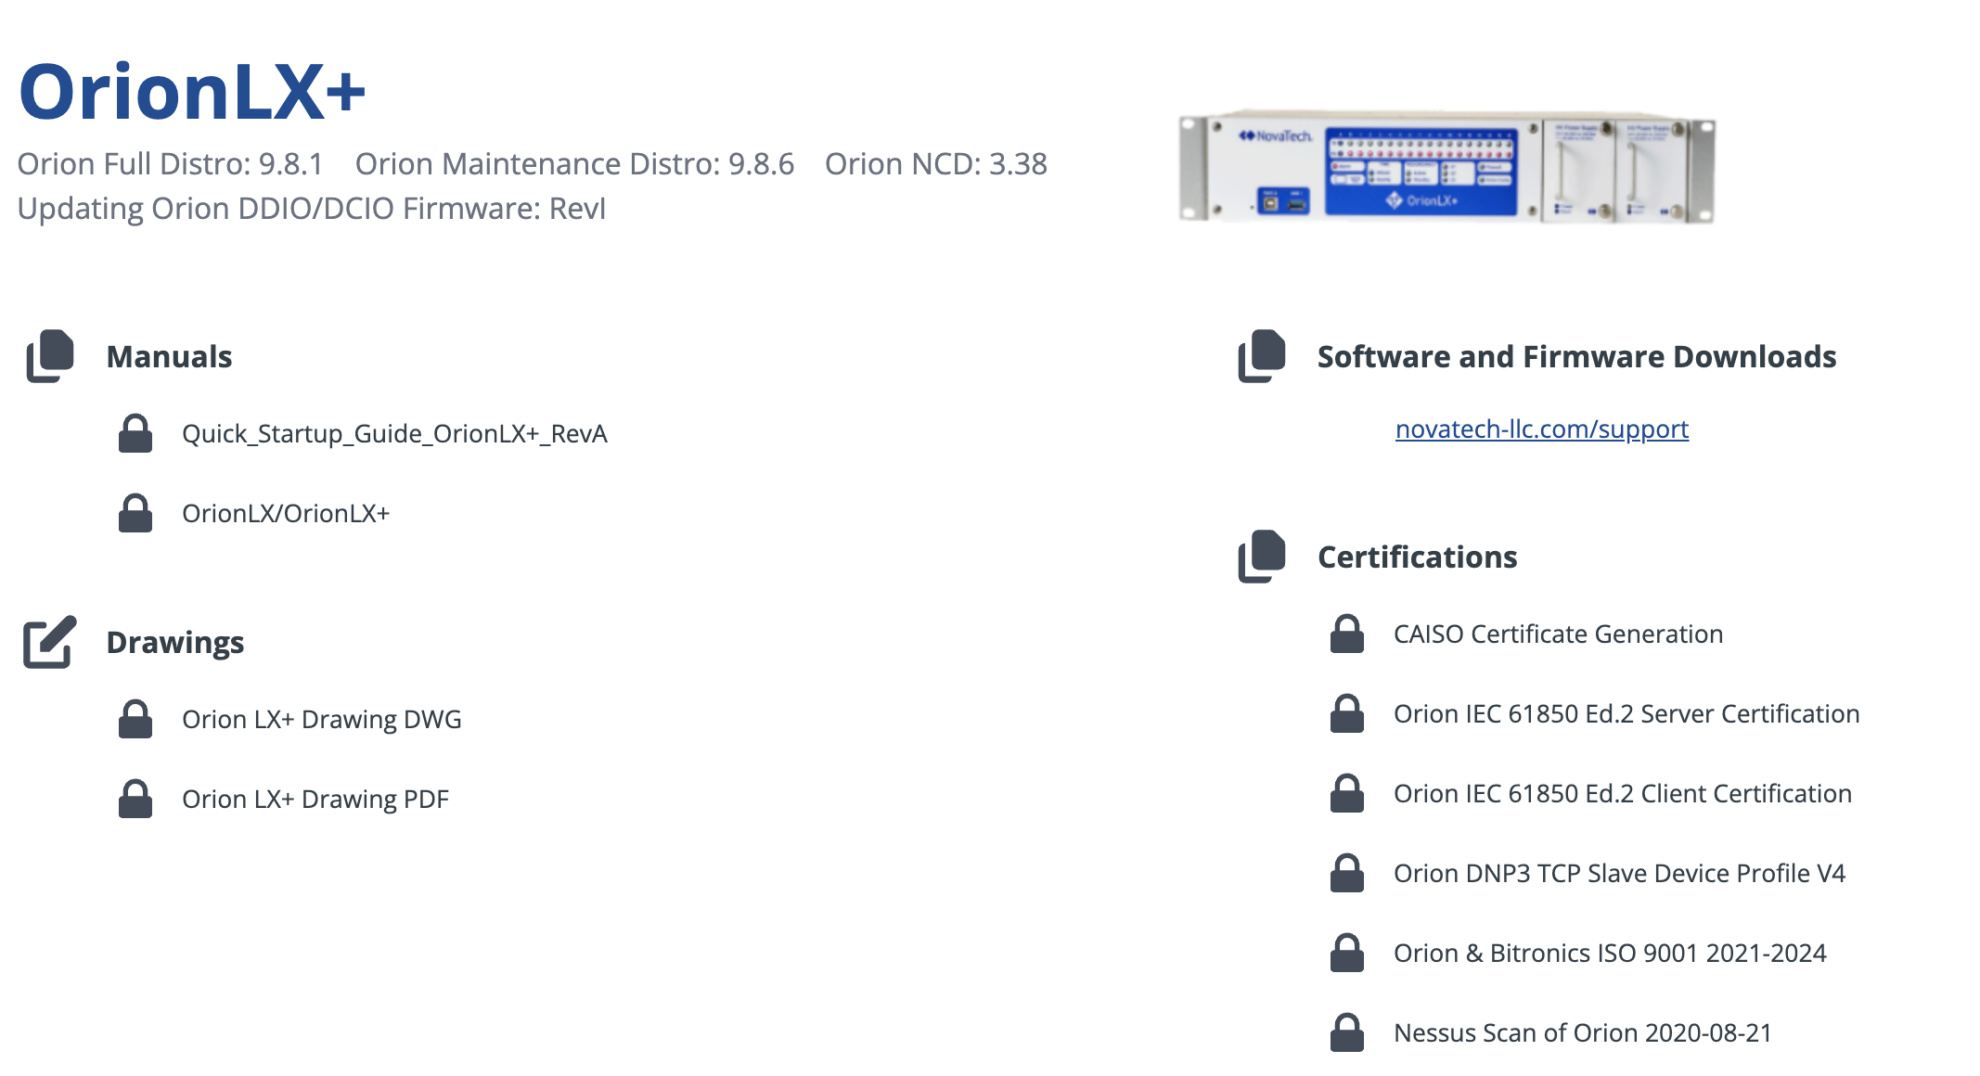
Task: Download Orion LX+ Drawing PDF
Action: (315, 799)
